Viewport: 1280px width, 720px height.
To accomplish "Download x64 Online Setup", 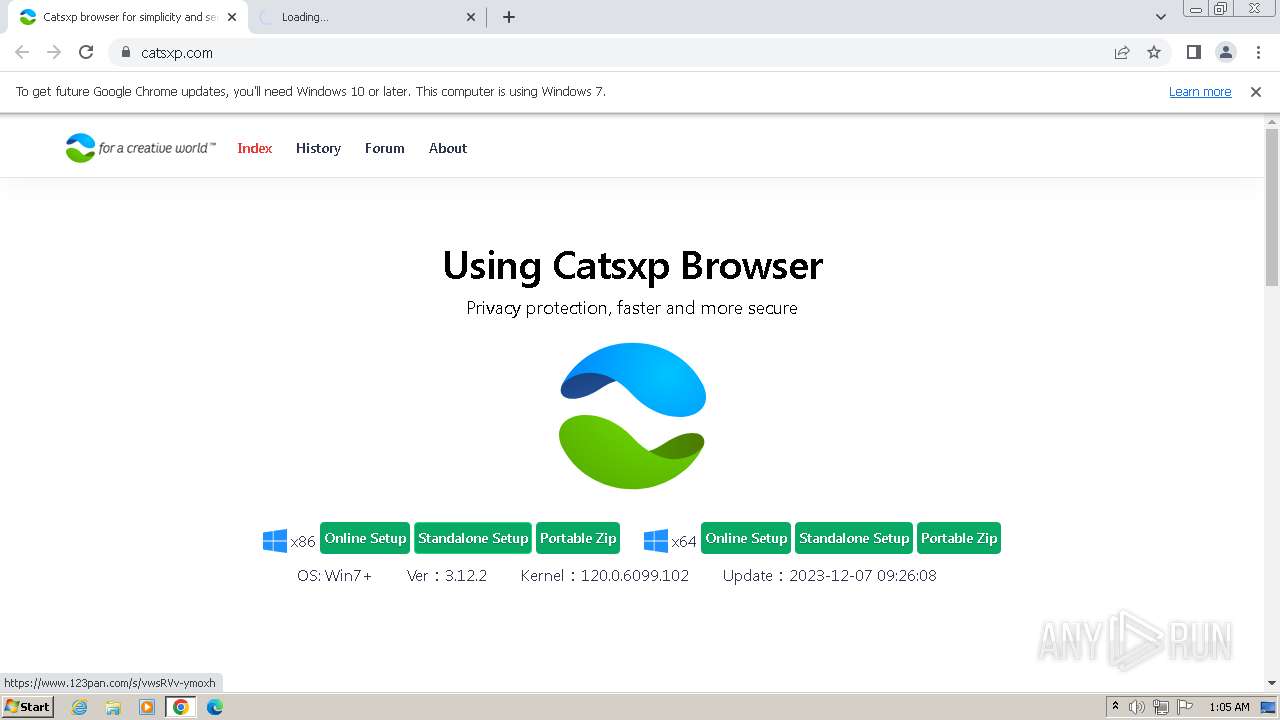I will (746, 538).
